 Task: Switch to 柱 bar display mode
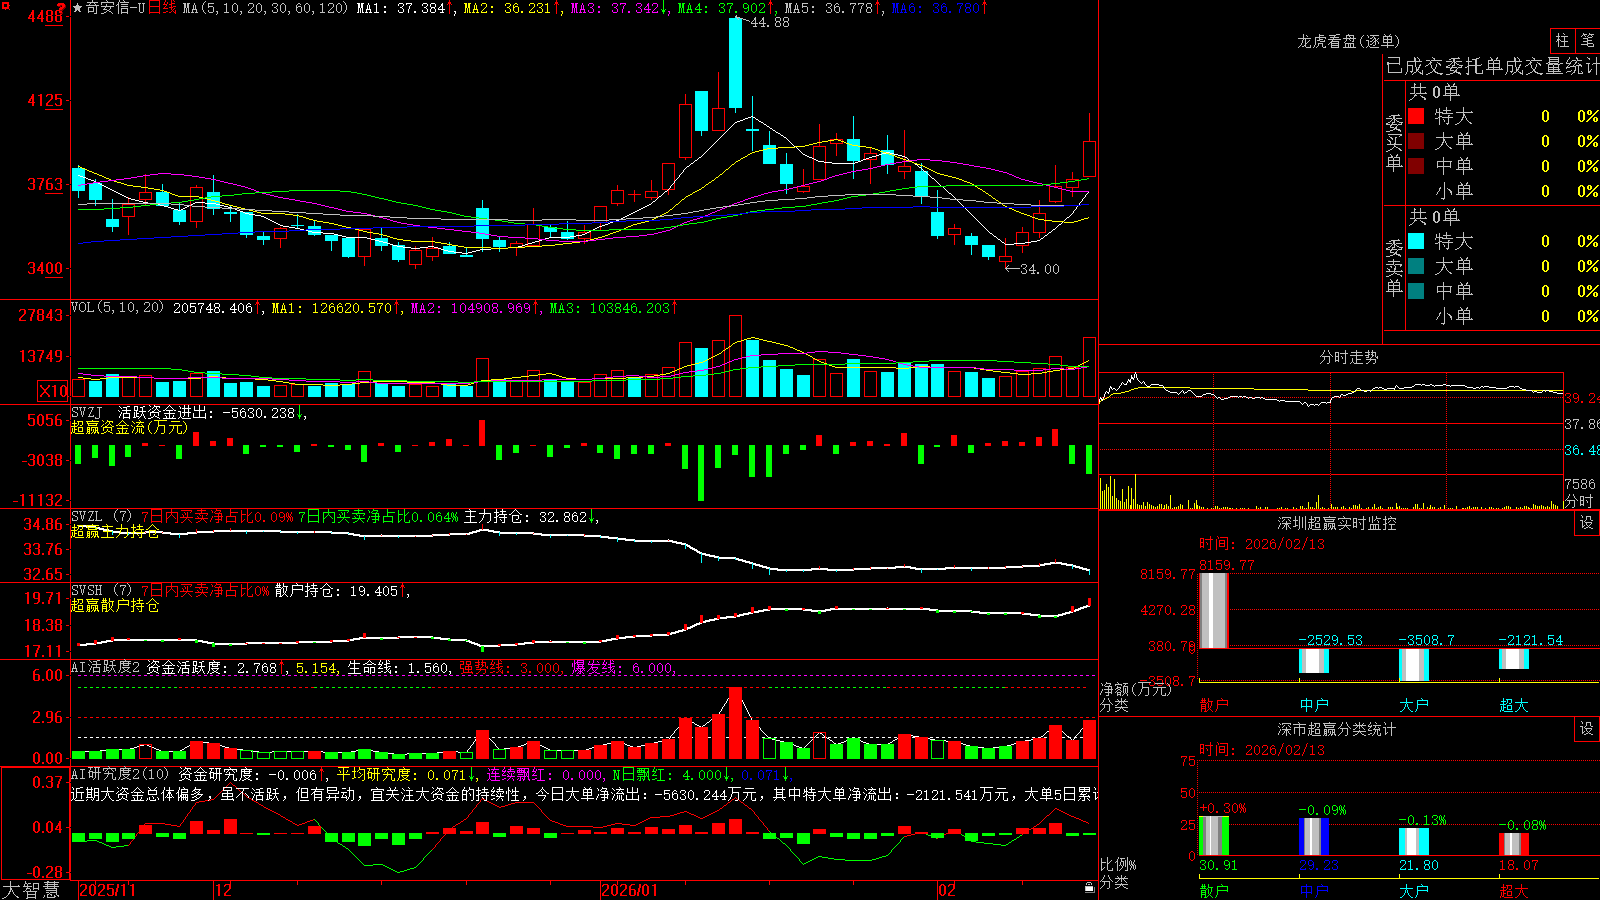1562,40
